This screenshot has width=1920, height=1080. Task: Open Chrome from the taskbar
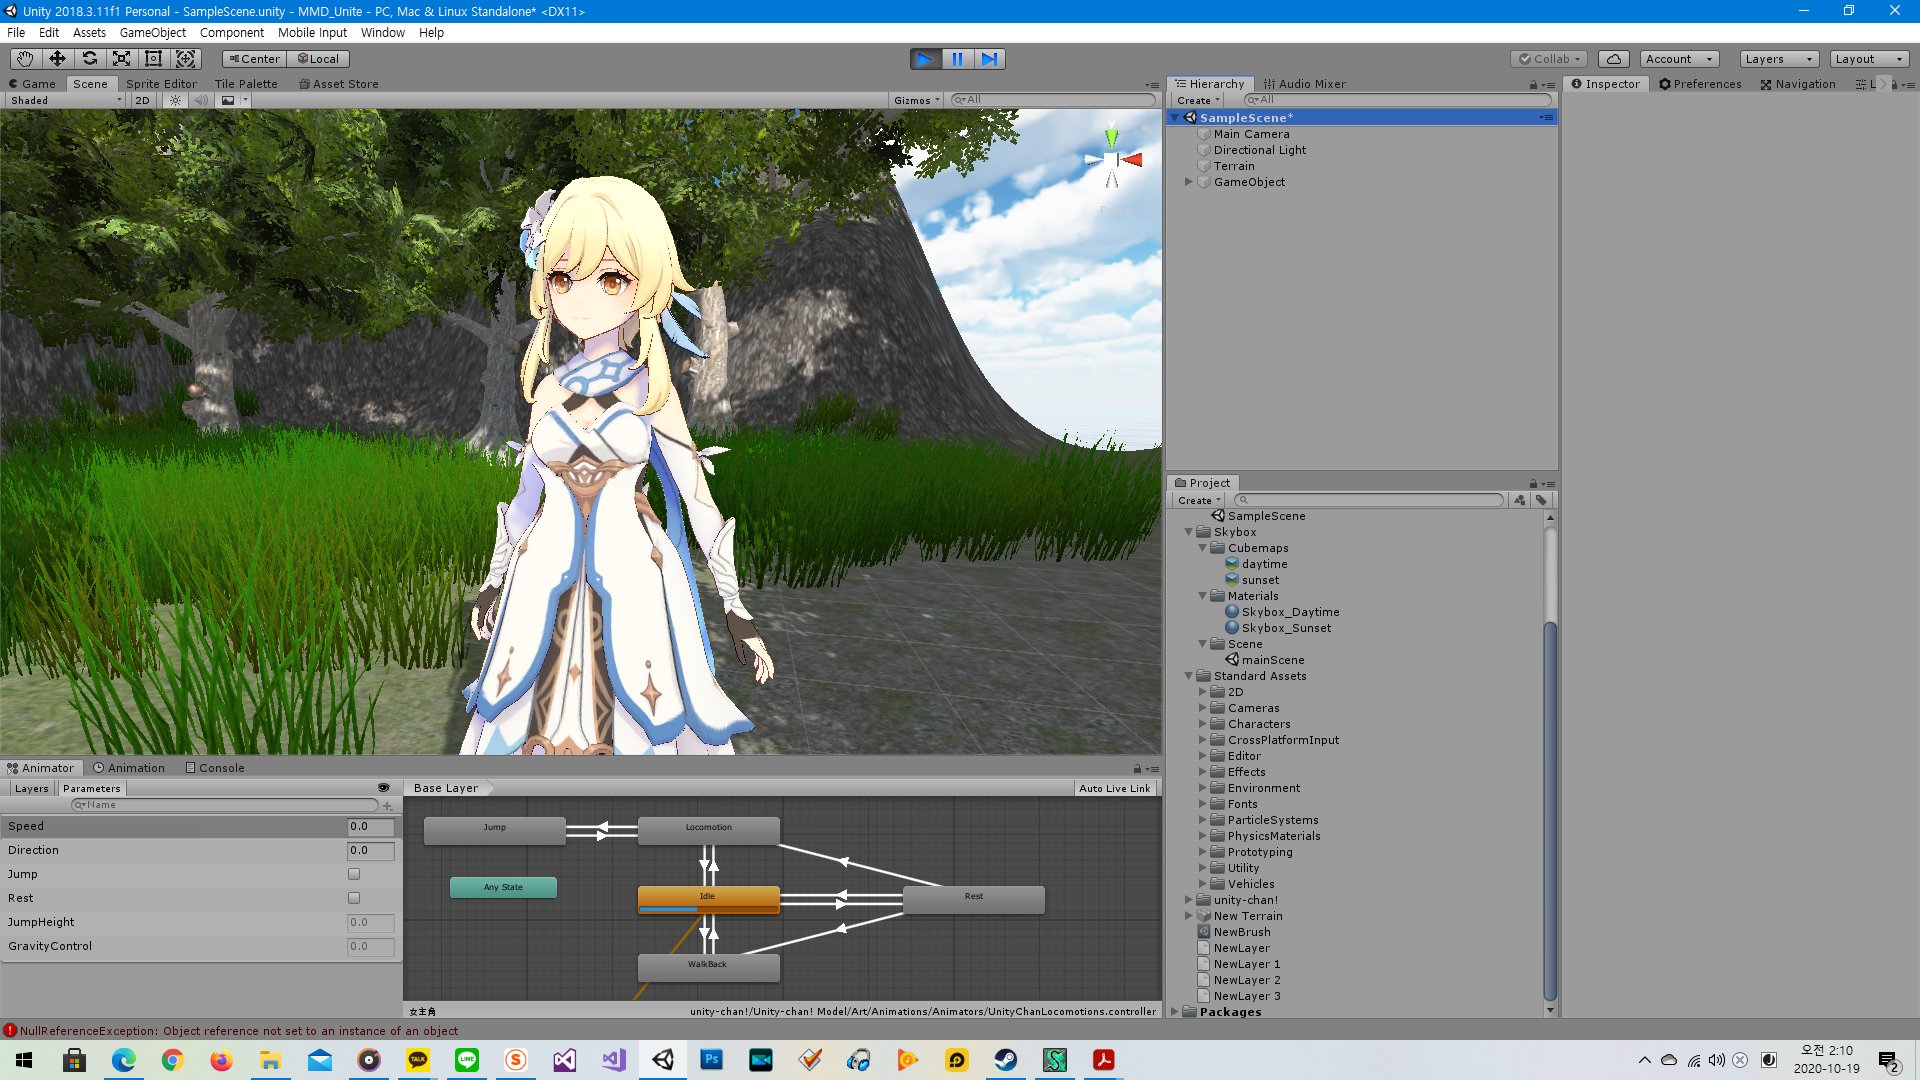coord(172,1059)
